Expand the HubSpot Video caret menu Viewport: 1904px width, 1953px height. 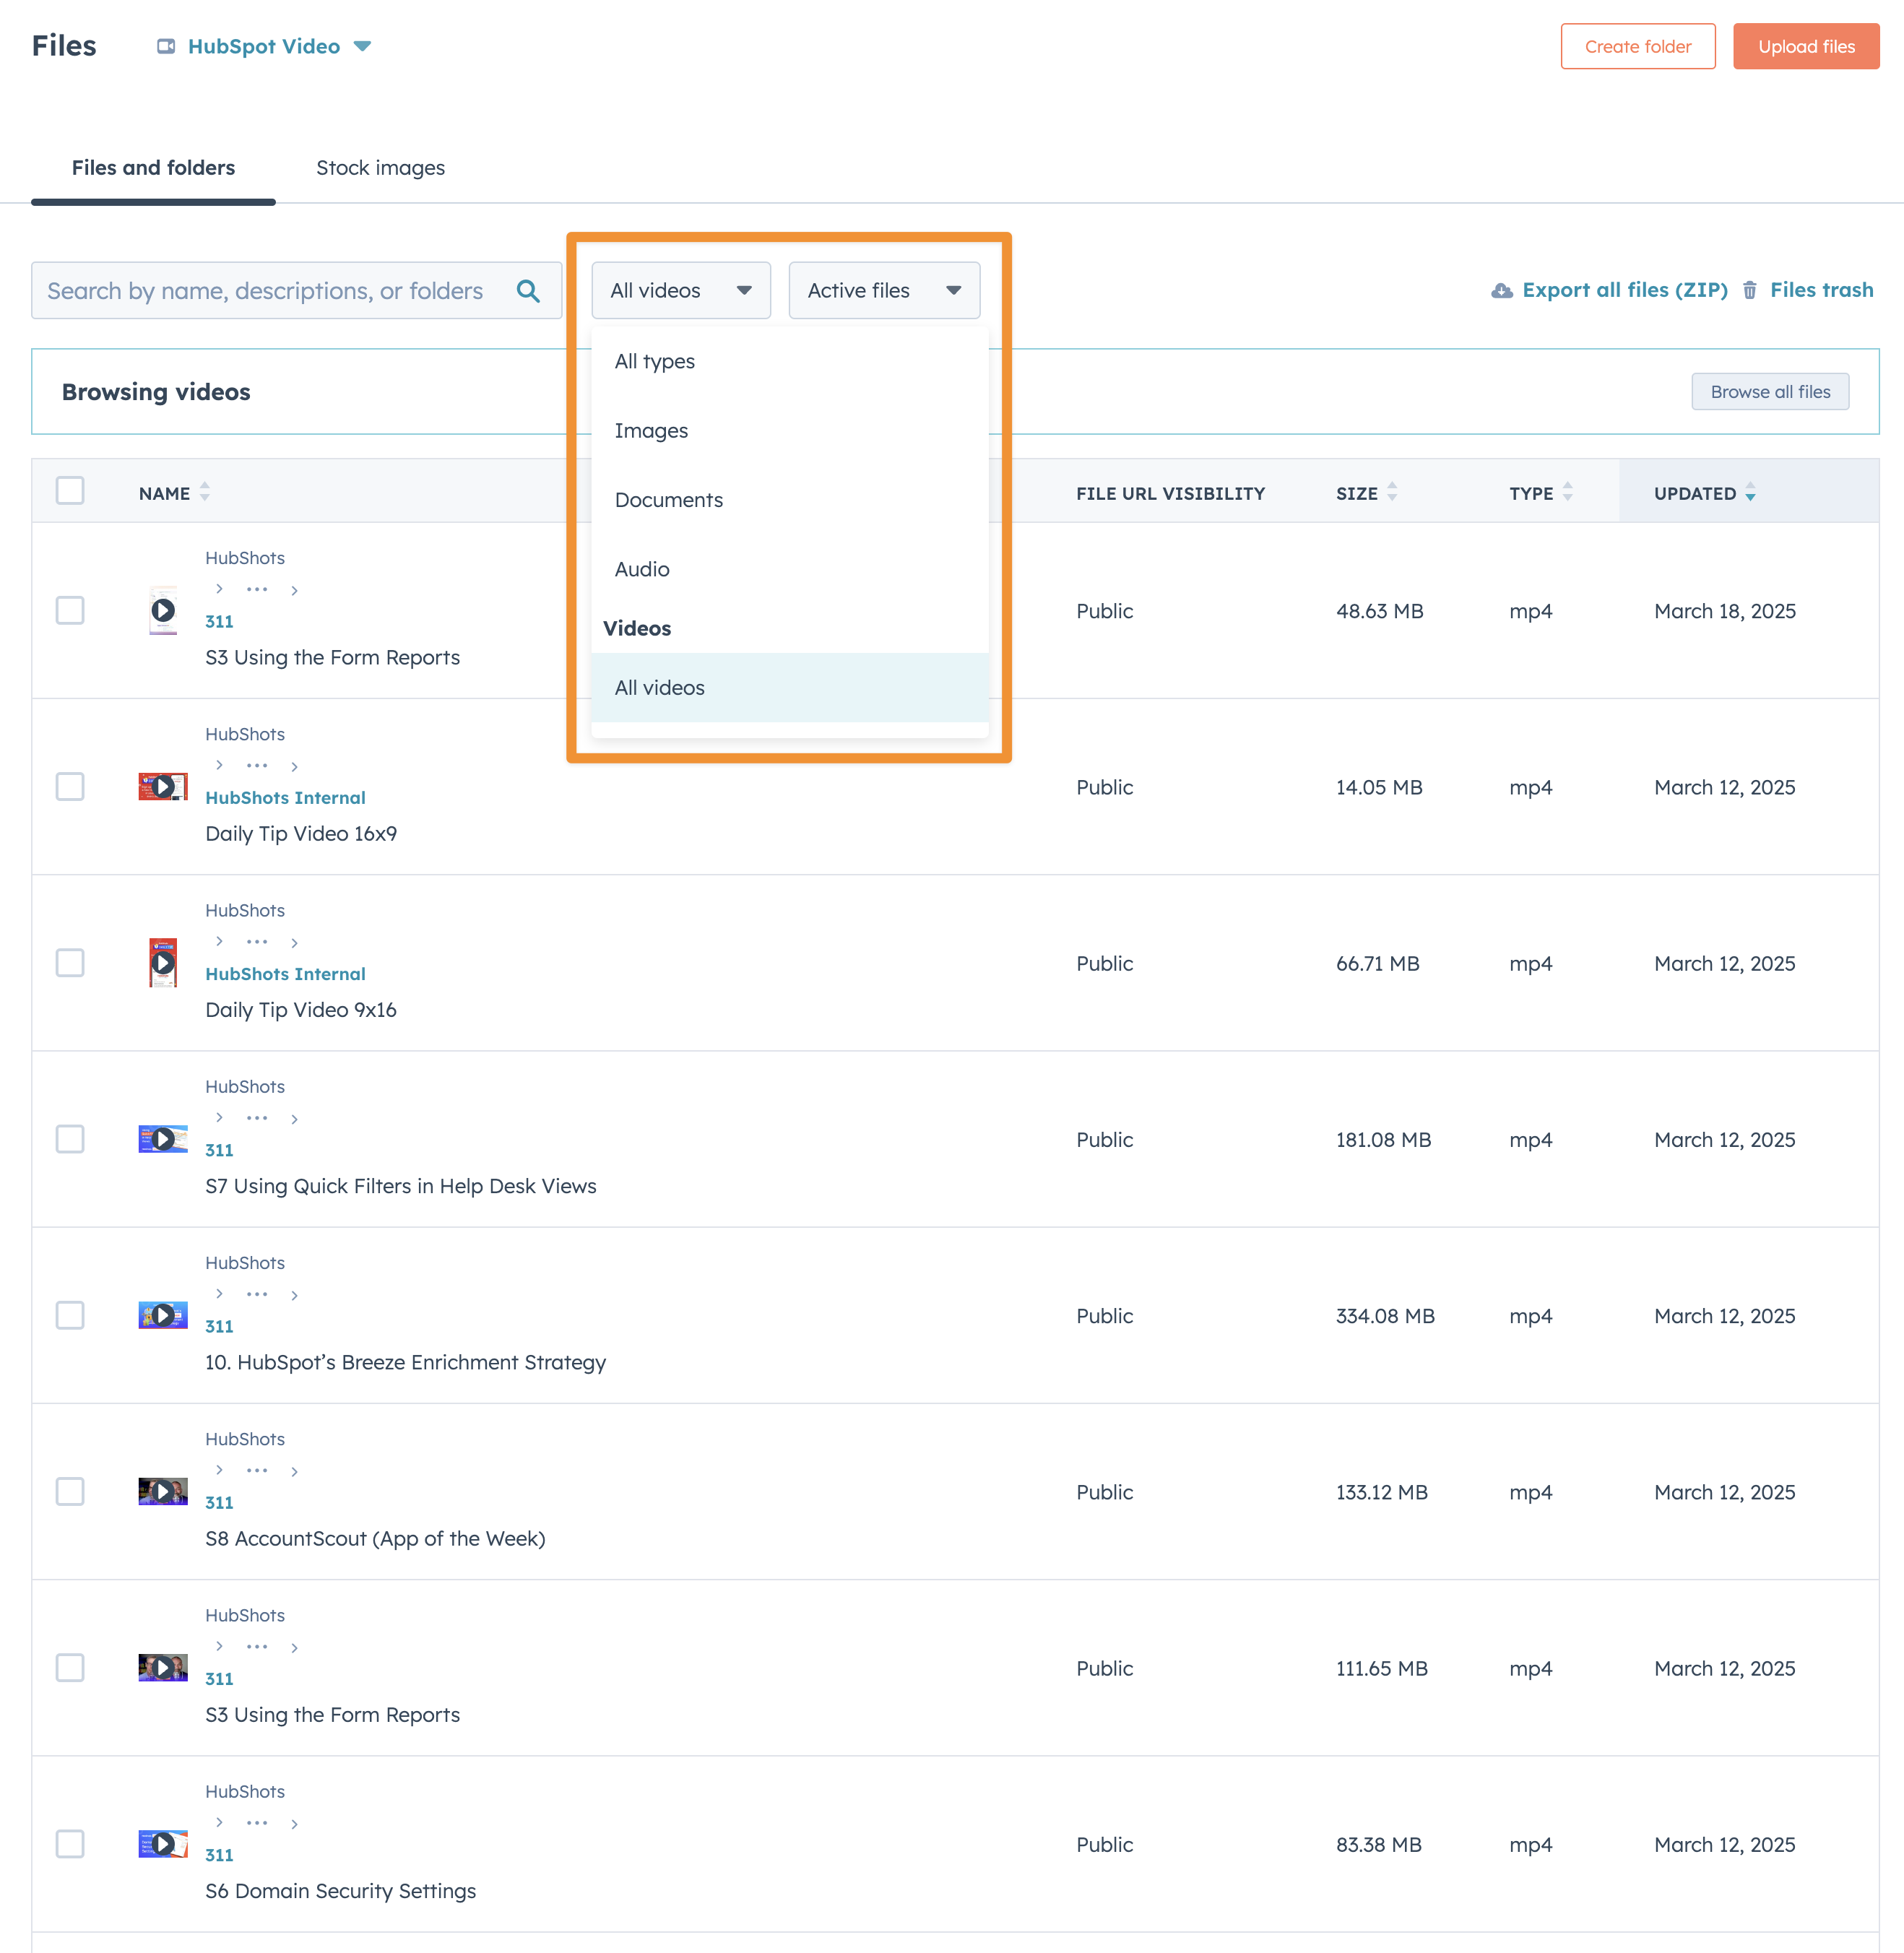tap(363, 46)
